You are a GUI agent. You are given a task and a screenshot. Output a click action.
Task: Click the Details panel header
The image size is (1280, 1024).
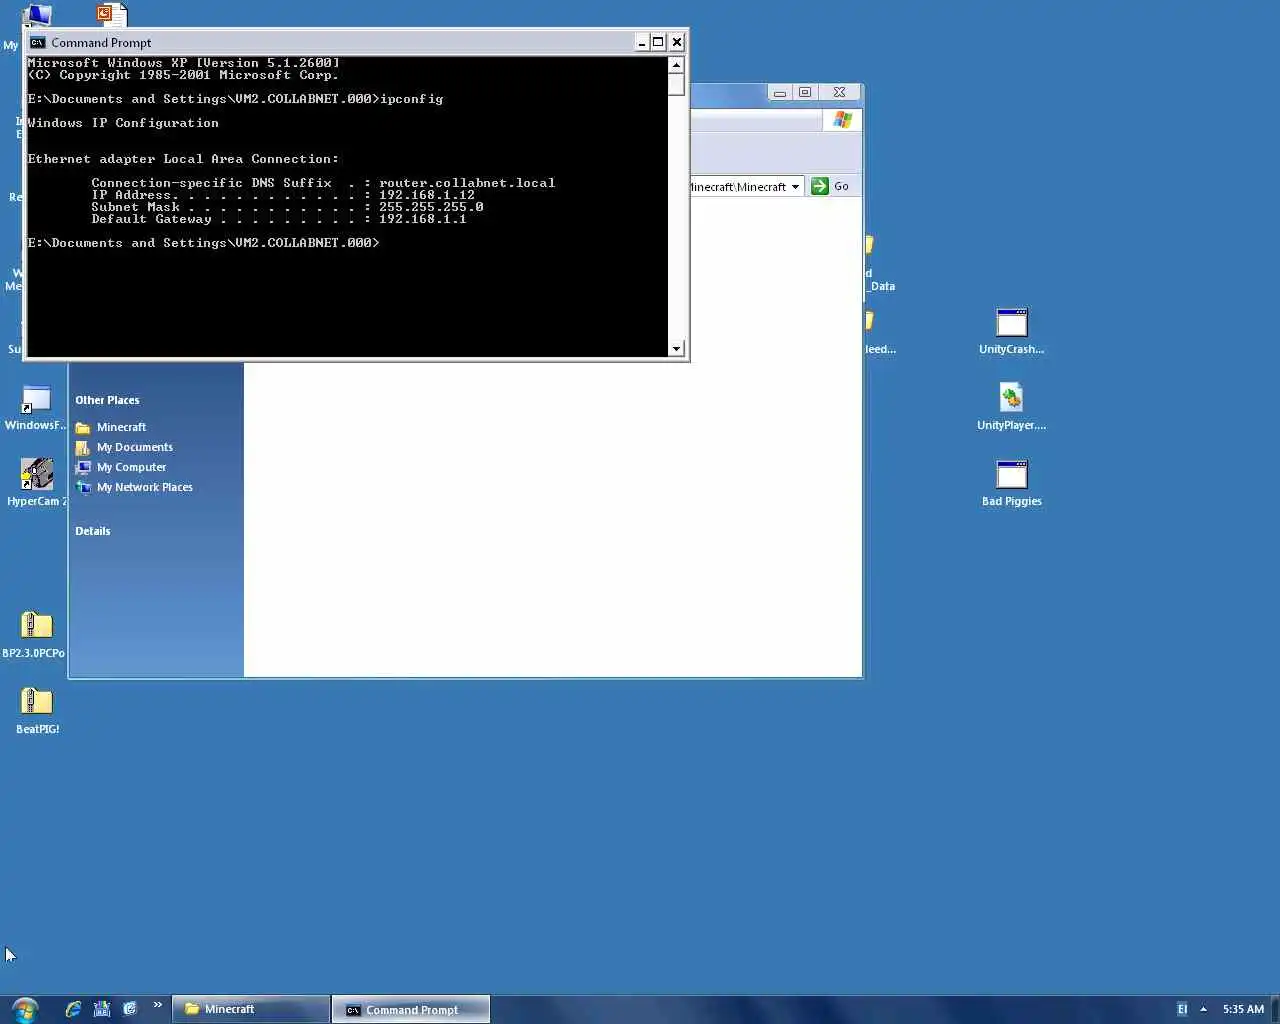92,531
